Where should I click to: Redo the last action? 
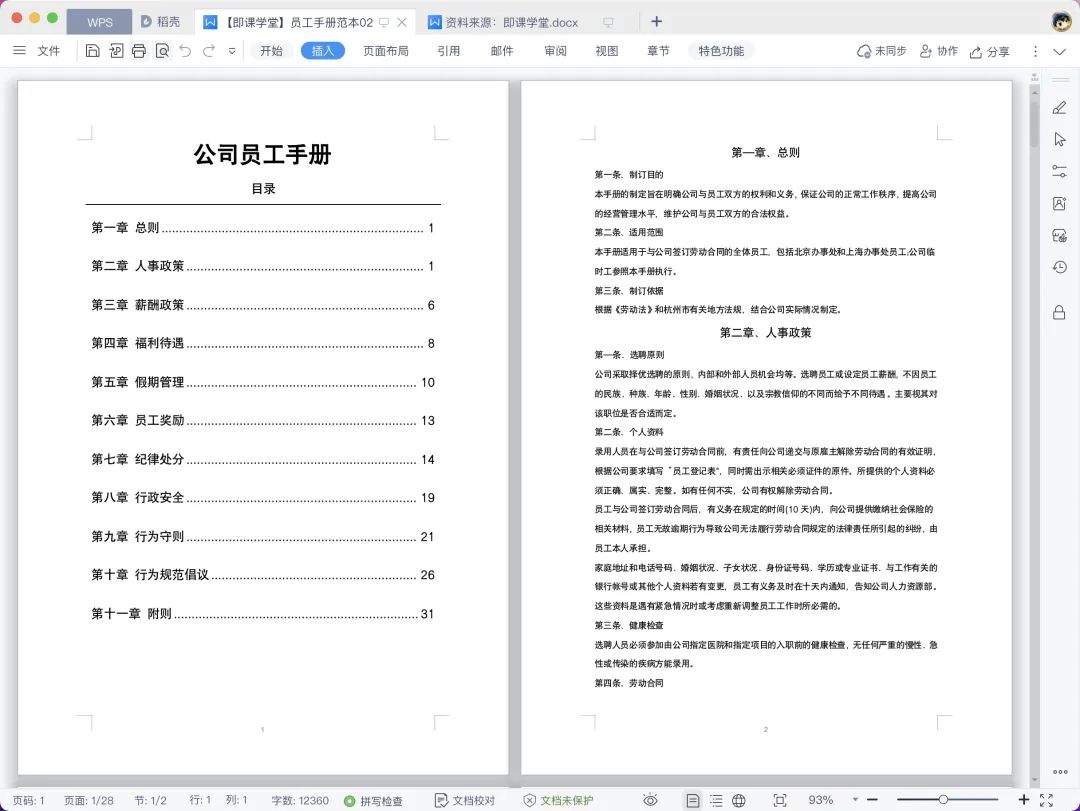(209, 50)
